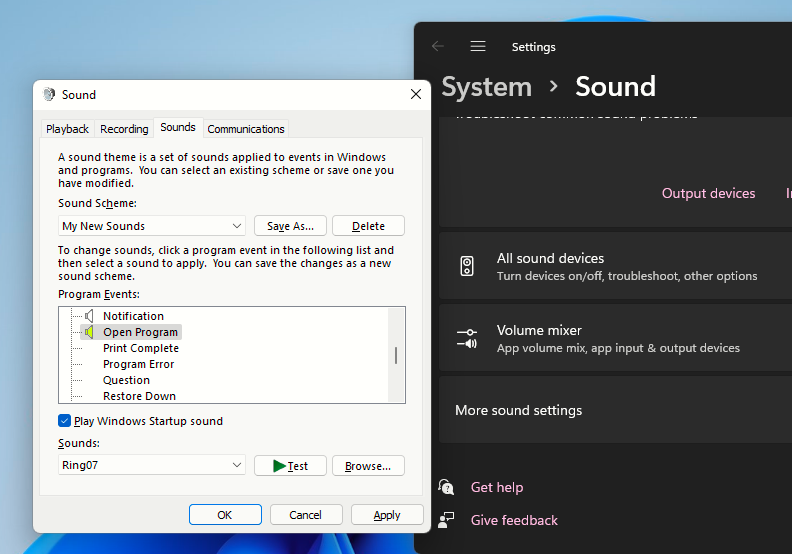The width and height of the screenshot is (792, 554).
Task: Expand More sound settings section
Action: (x=615, y=410)
